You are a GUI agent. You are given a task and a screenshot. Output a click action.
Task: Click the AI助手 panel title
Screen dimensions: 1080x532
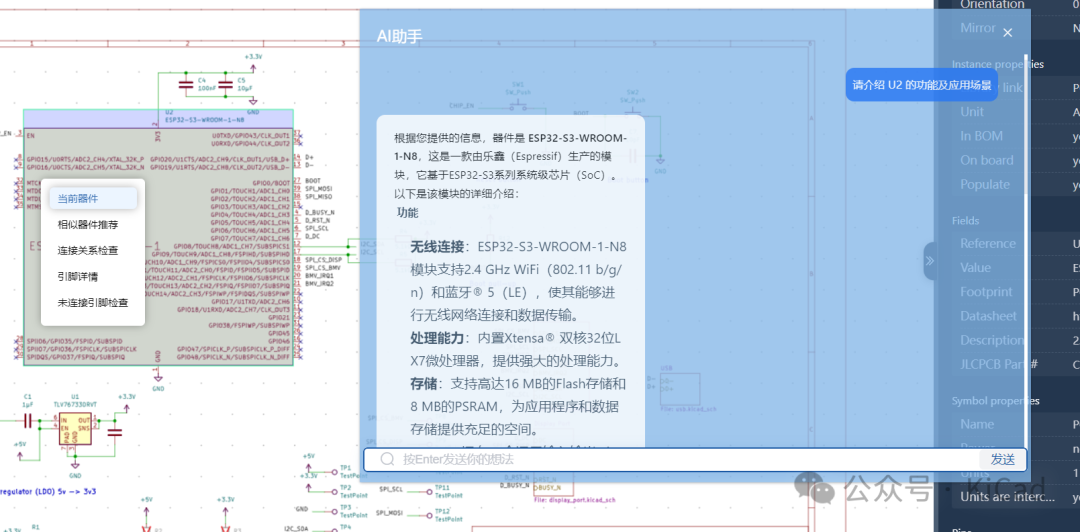tap(399, 37)
